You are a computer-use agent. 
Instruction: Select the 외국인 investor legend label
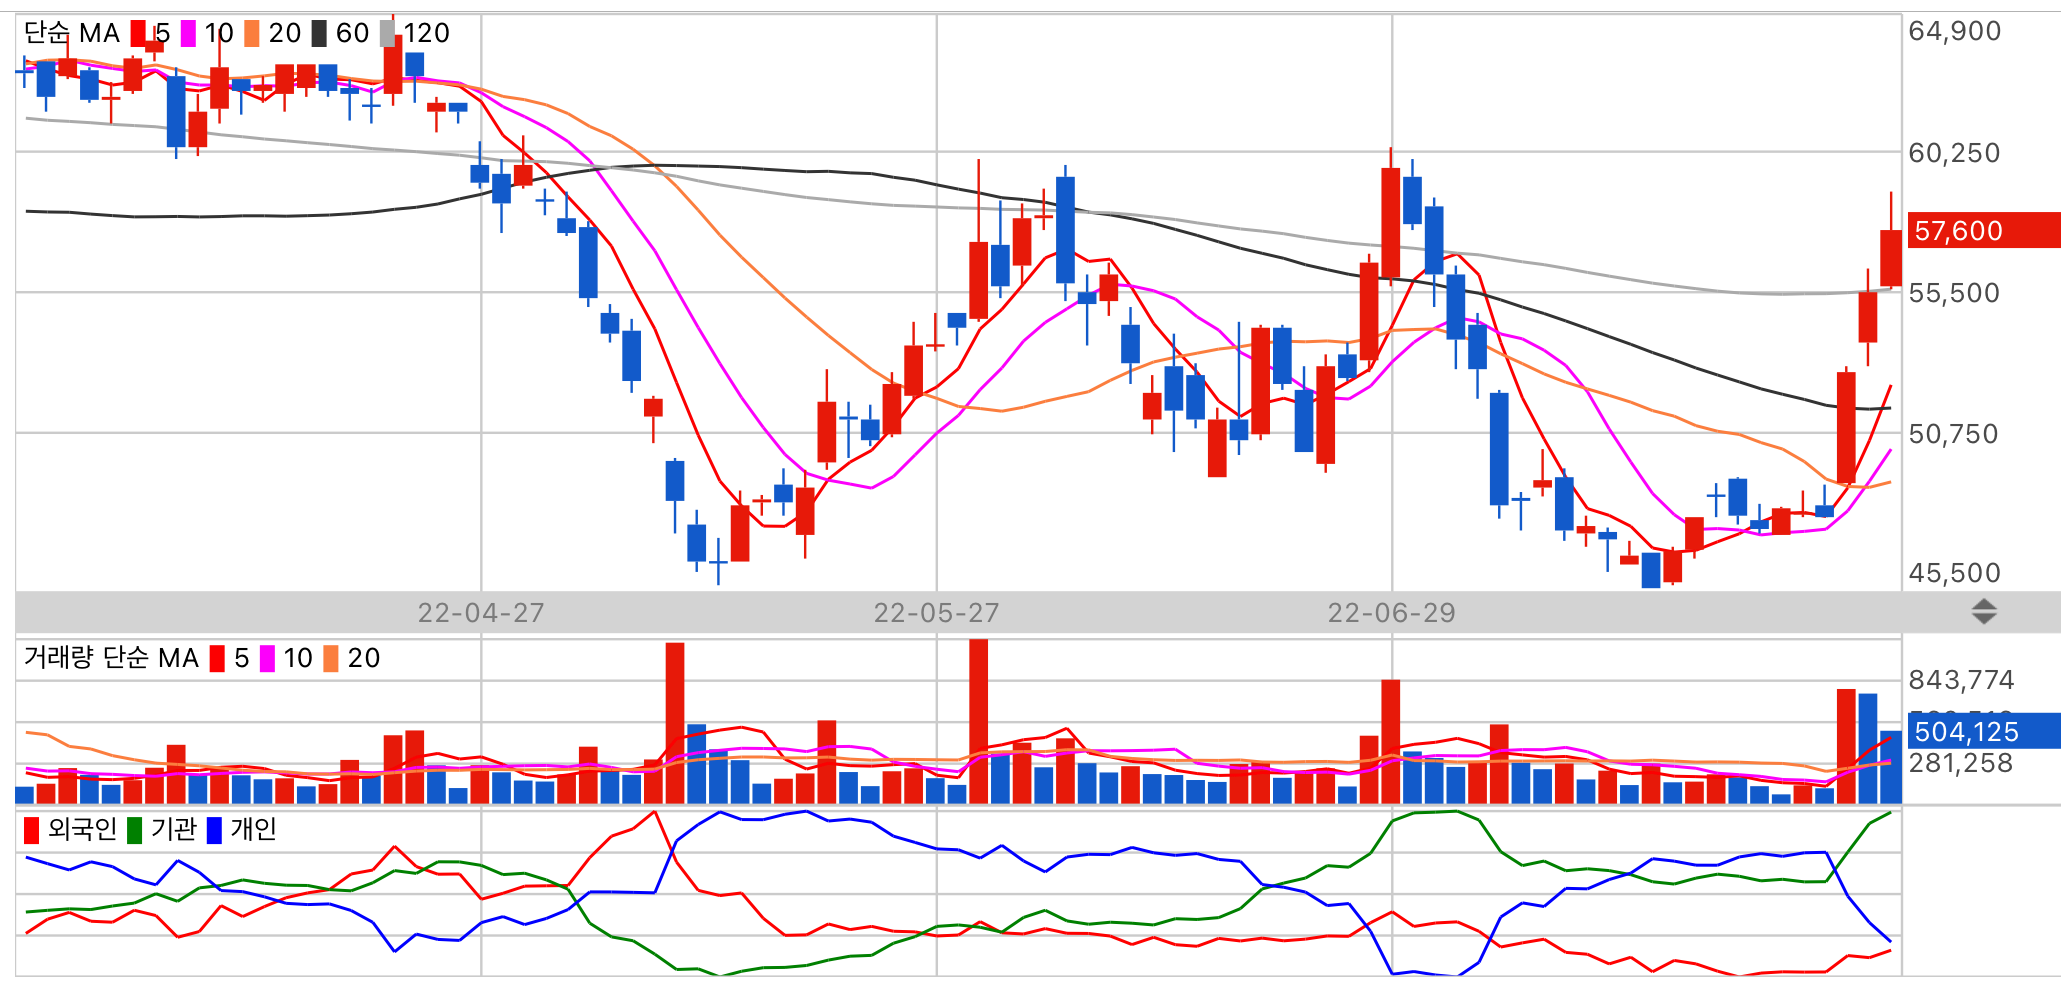coord(82,830)
